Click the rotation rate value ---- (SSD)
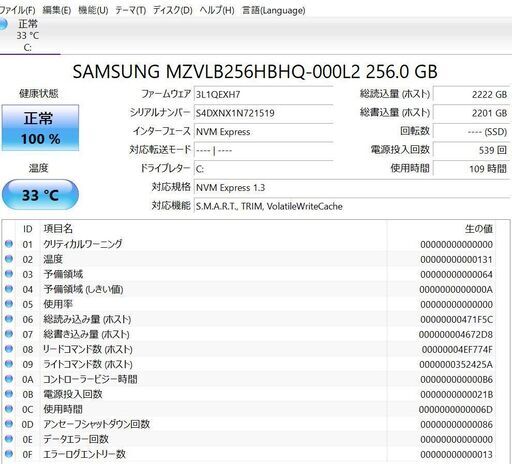This screenshot has height=464, width=512. [471, 132]
